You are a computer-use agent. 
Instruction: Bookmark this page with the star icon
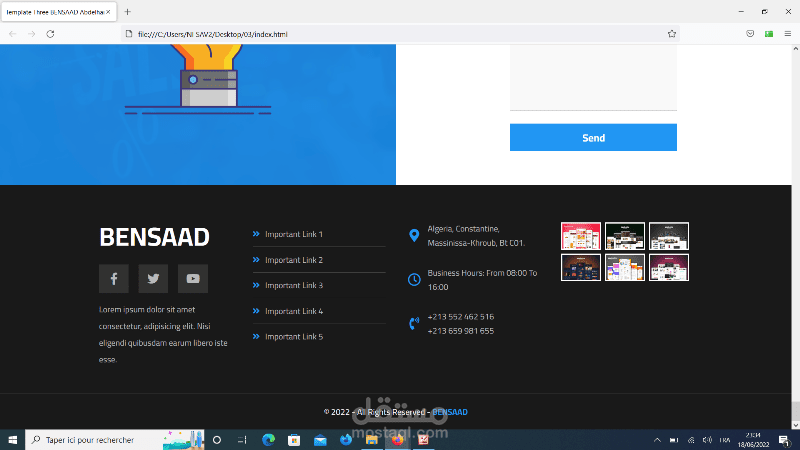671,34
